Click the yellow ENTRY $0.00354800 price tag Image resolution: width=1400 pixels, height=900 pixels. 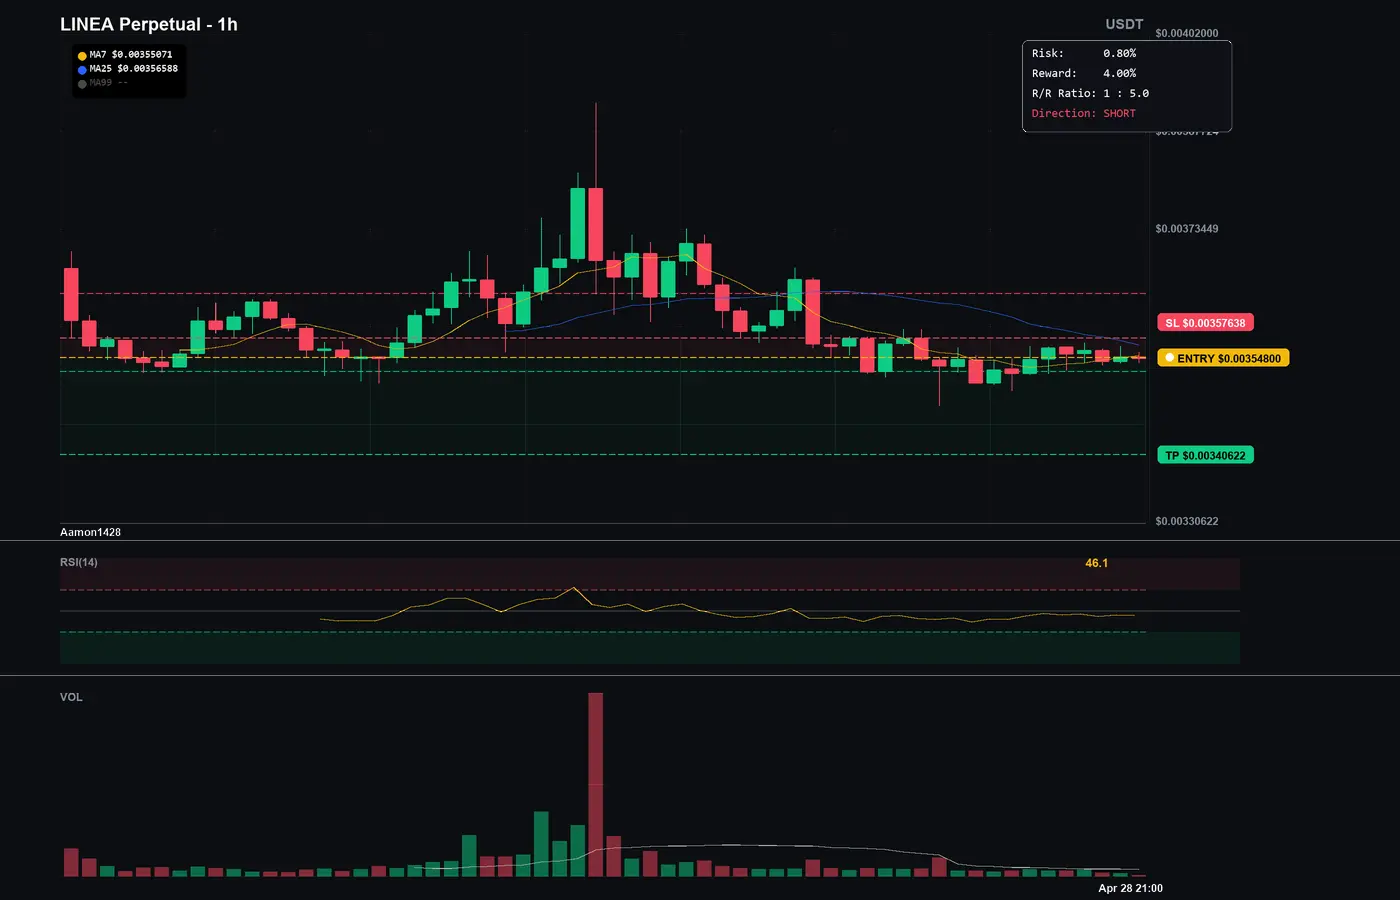[1223, 358]
